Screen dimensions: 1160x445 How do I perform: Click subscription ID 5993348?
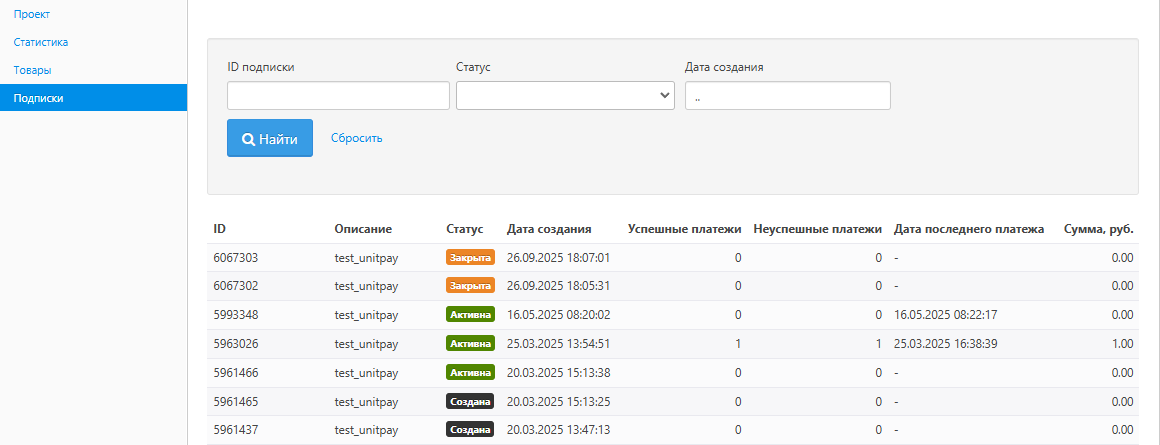tap(236, 315)
